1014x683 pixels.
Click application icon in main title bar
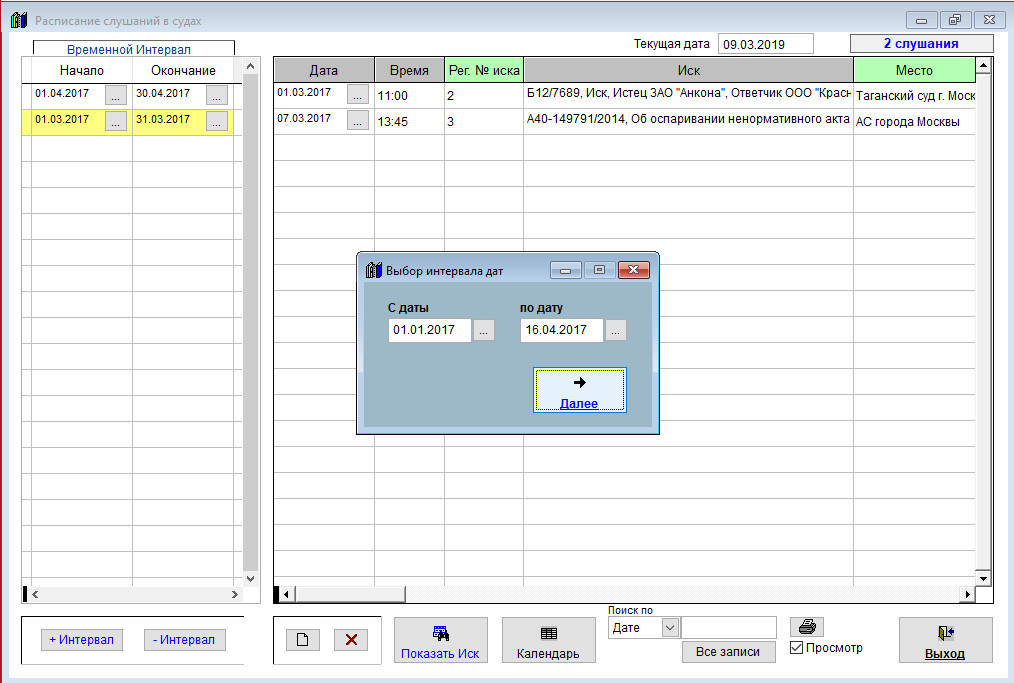(x=19, y=20)
